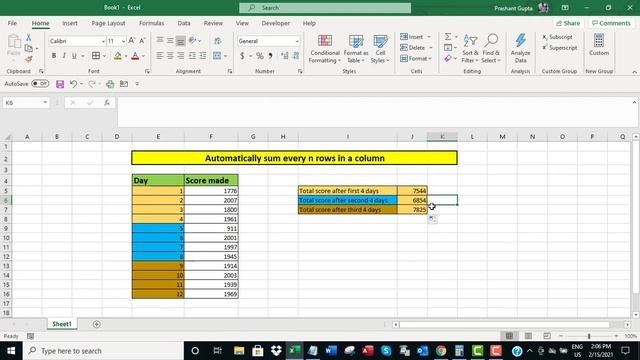
Task: Click the Insert Function fx icon
Action: pyautogui.click(x=107, y=103)
